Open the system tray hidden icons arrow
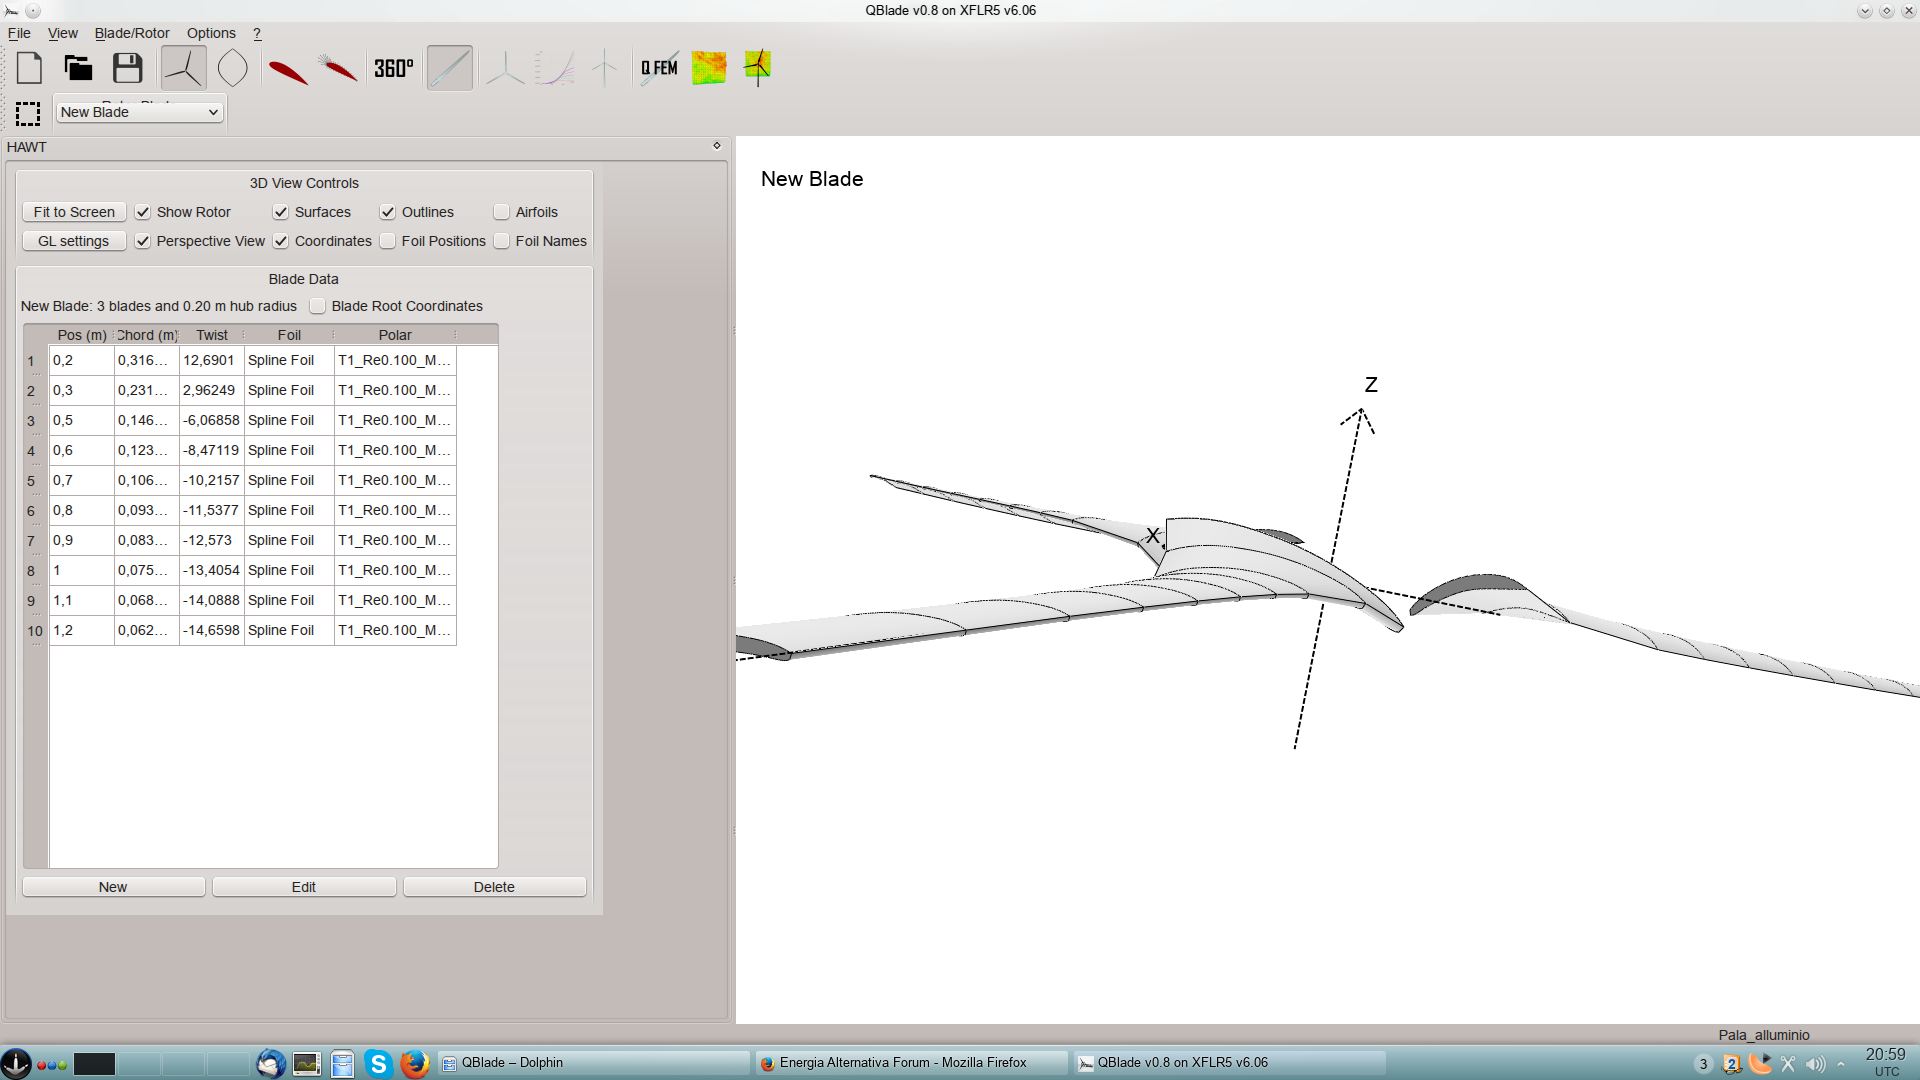The image size is (1920, 1080). point(1841,1064)
